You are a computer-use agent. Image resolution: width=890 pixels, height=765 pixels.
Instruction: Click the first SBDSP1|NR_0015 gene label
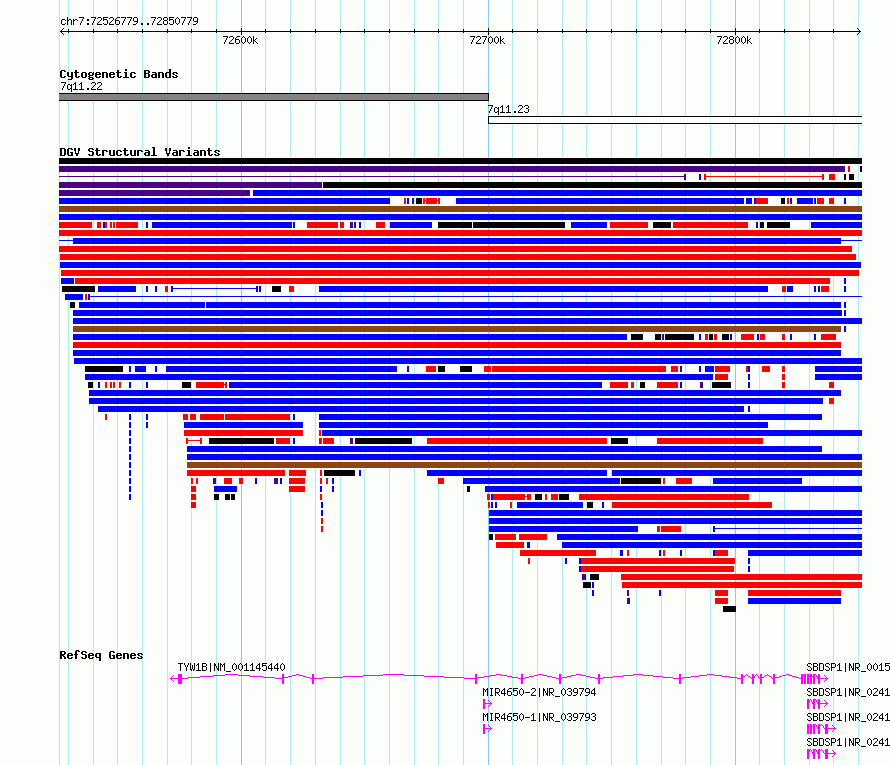tap(848, 667)
